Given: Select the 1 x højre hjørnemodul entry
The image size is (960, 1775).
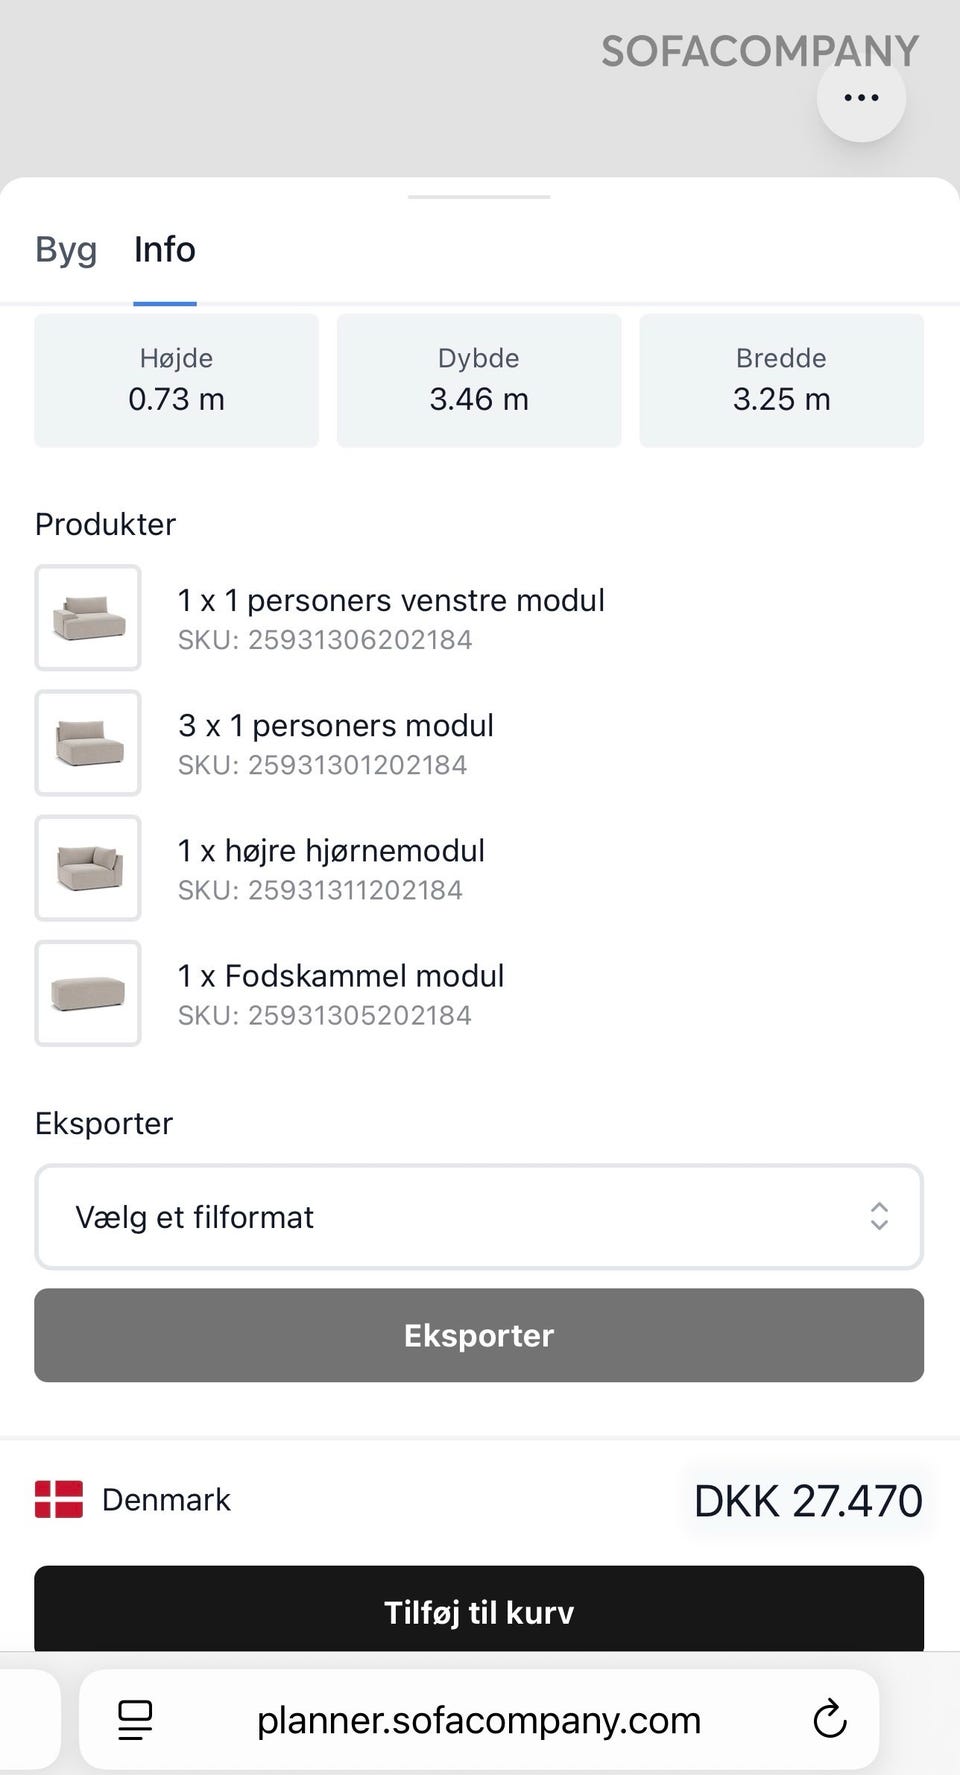Looking at the screenshot, I should click(331, 851).
